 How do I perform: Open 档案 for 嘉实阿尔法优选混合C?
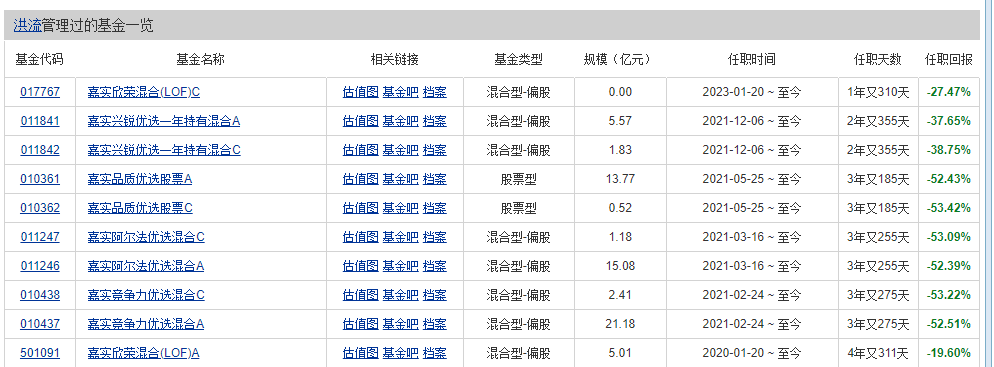435,237
